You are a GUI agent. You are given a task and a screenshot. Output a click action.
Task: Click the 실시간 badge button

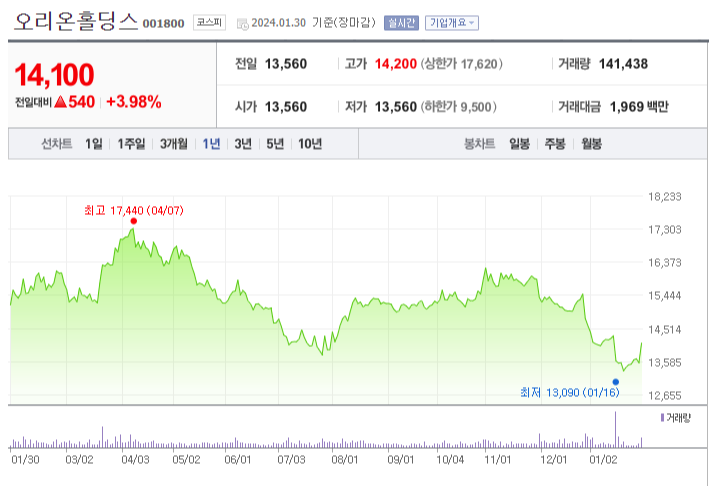coord(401,23)
